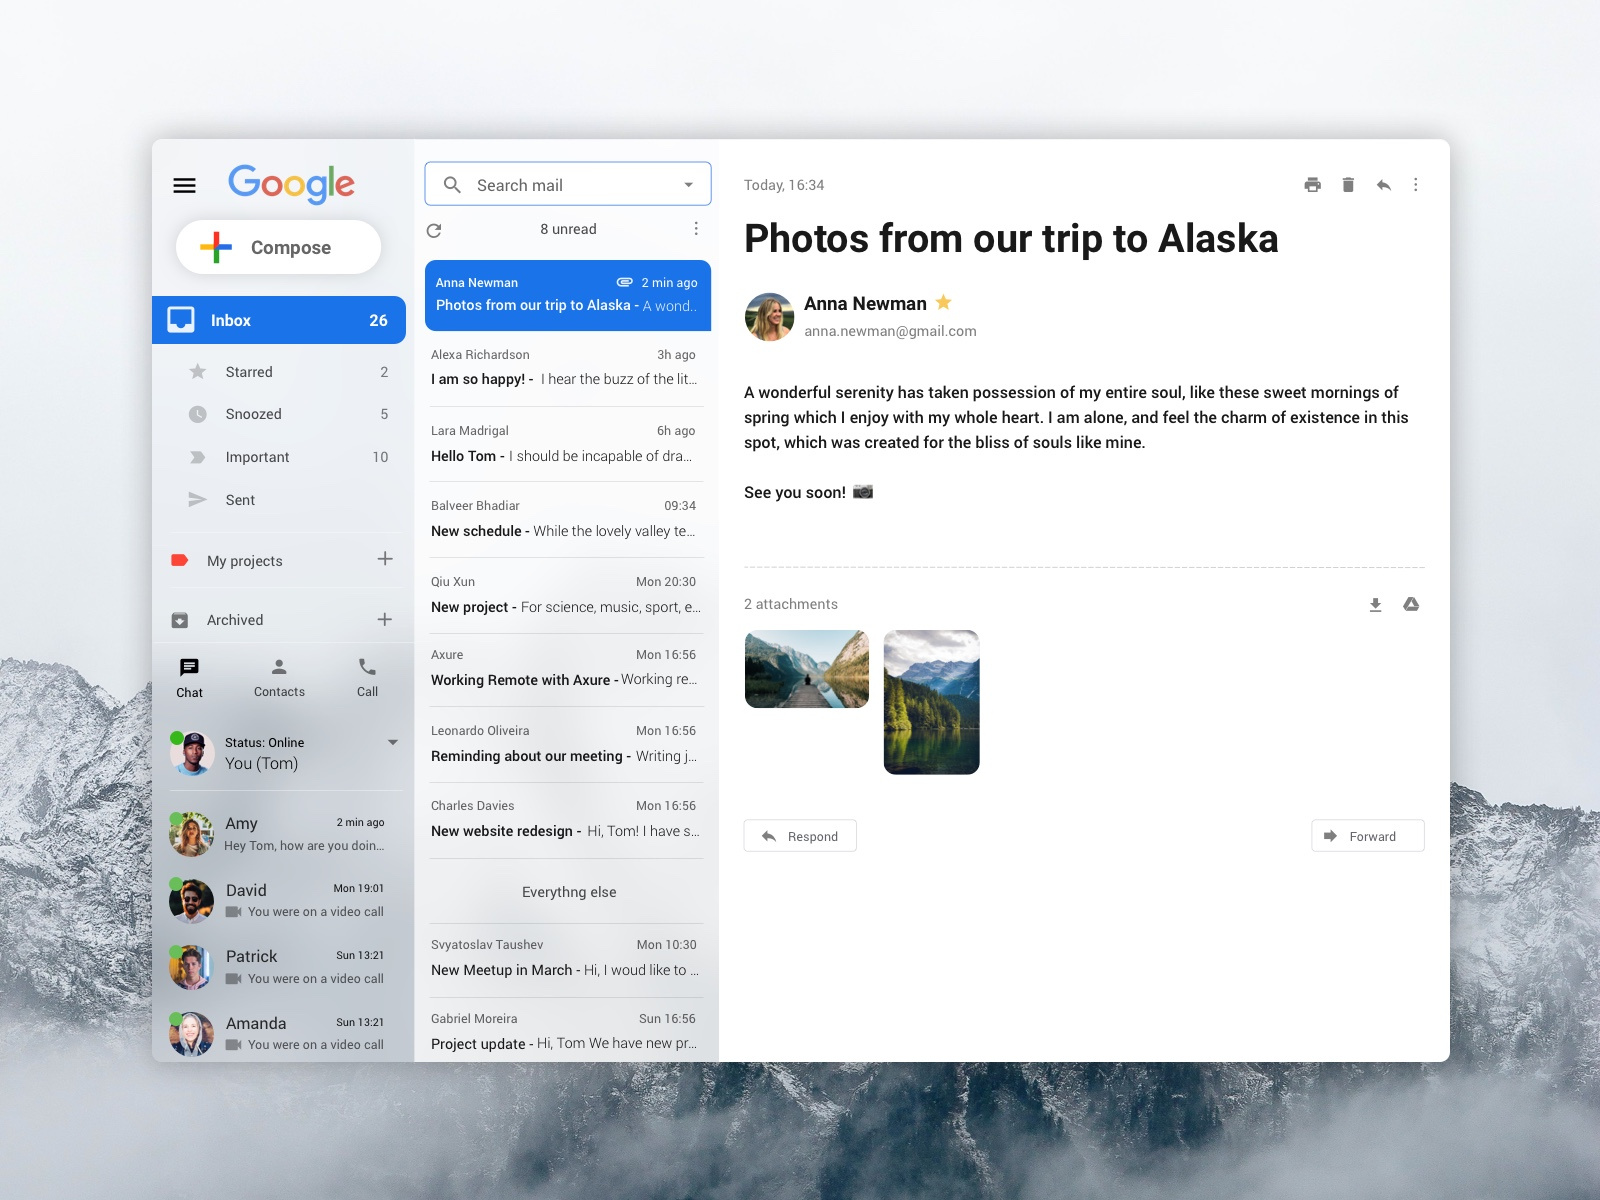Open Amy's chat conversation

point(285,834)
